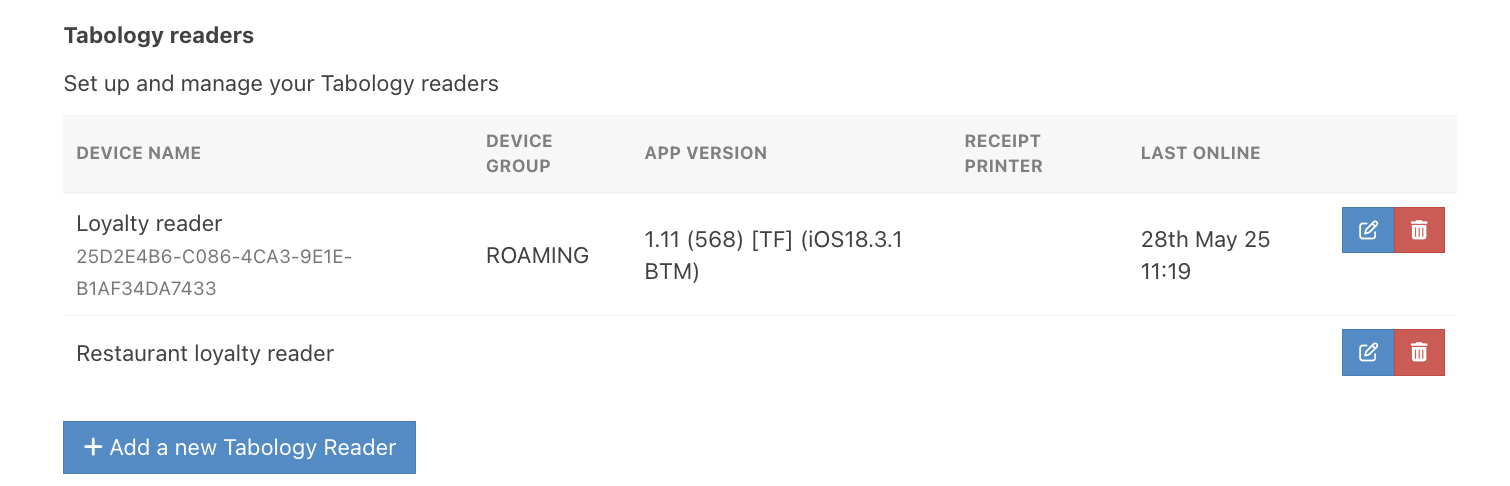Click the ROAMING device group cell

tap(537, 255)
